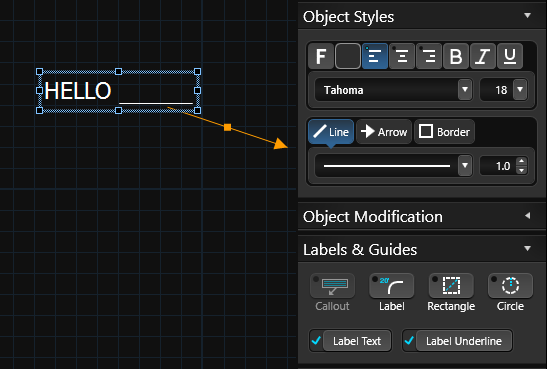This screenshot has height=369, width=547.
Task: Click the orange arrowhead of the leader
Action: point(281,143)
